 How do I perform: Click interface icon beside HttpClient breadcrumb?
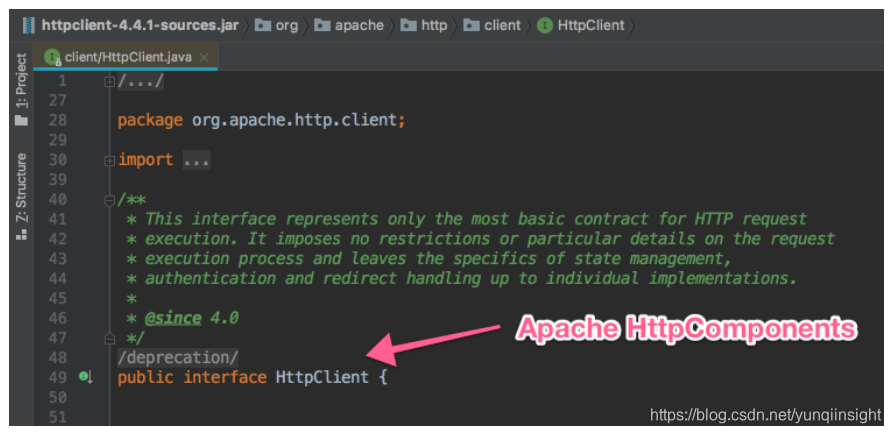545,26
